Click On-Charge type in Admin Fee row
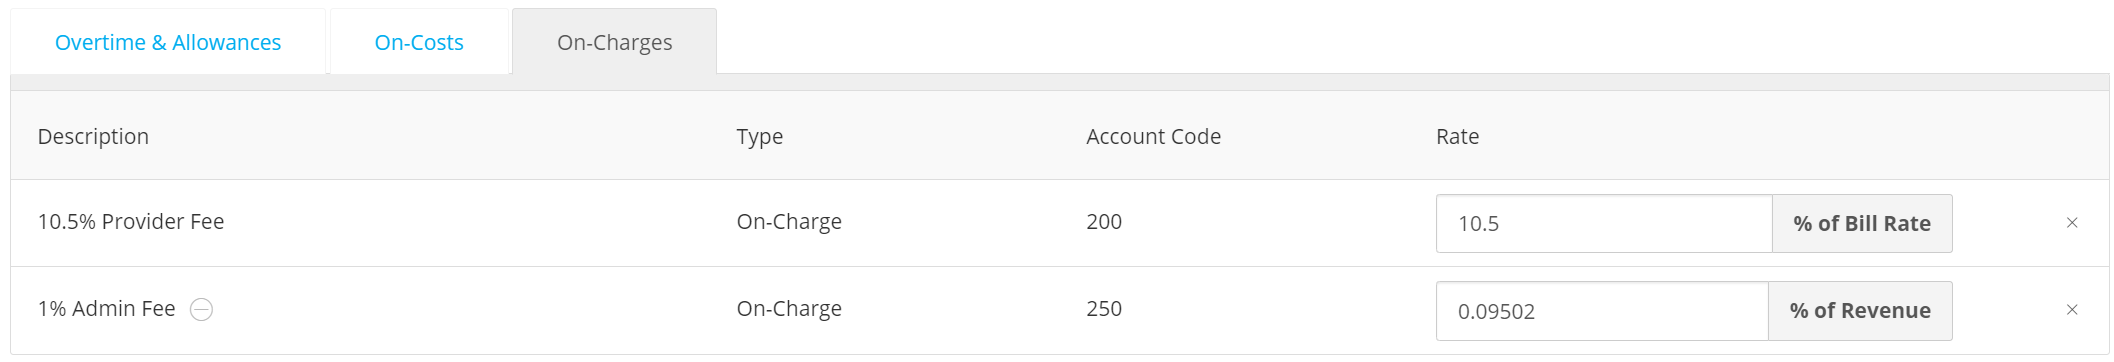Screen dimensions: 2114x362 click(789, 308)
